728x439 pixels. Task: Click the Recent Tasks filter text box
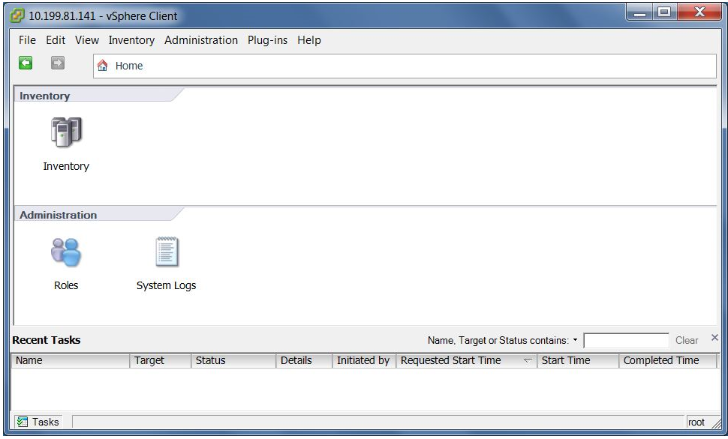coord(626,340)
